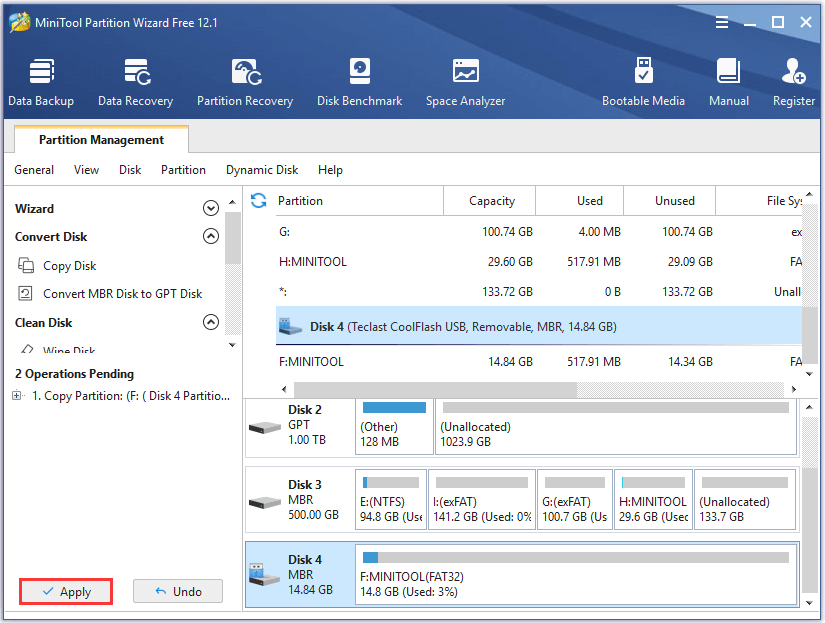Click the Disk 4 header row icon
Screen dimensions: 825x623
tap(290, 326)
